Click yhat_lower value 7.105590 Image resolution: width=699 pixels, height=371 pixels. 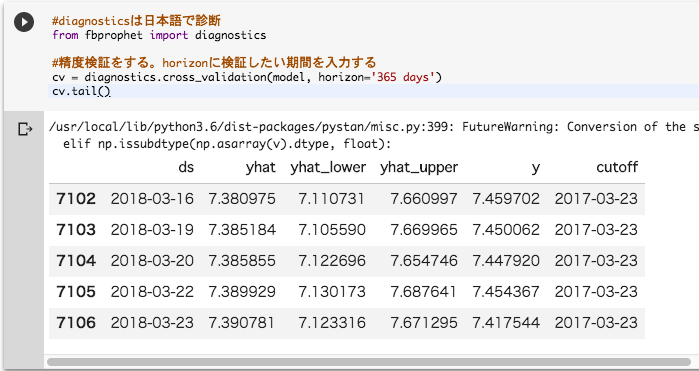(x=332, y=230)
